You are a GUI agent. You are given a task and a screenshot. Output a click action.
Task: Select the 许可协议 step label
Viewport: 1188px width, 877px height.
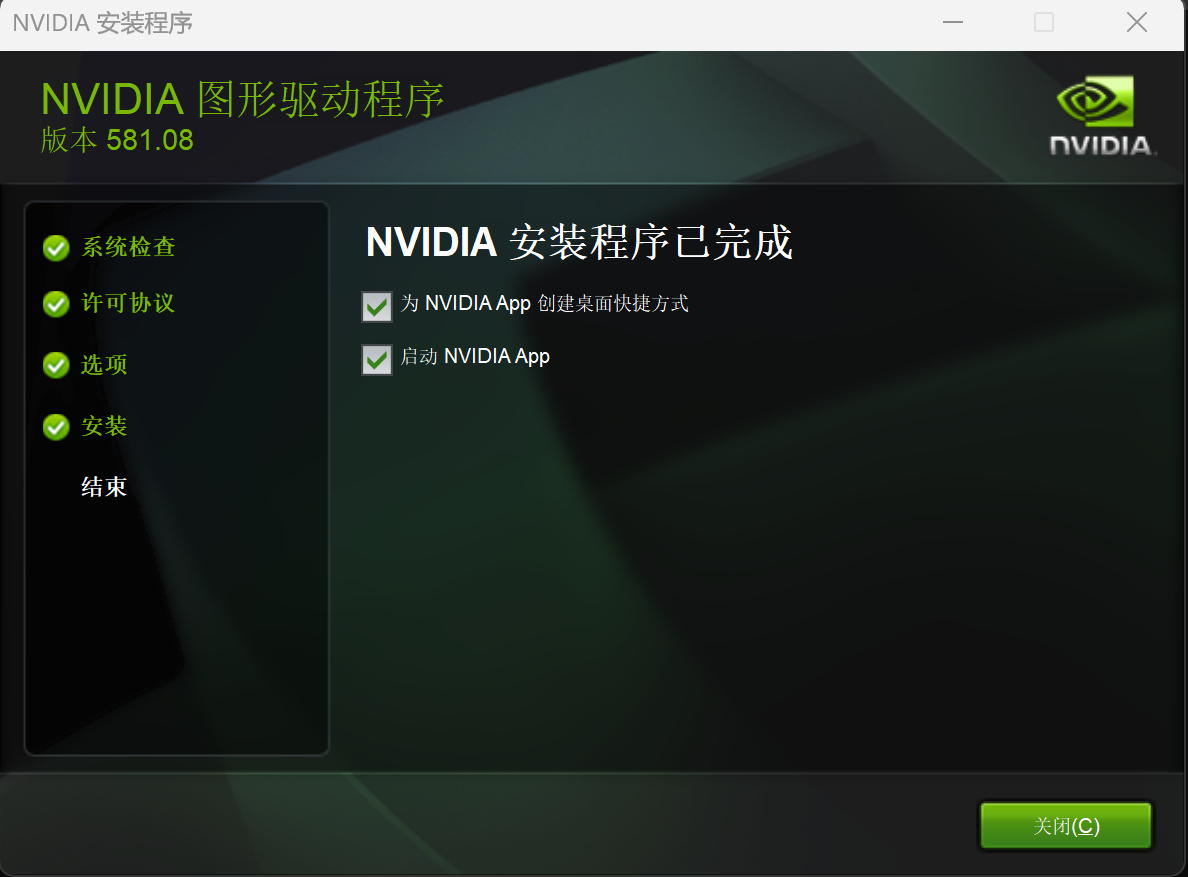pyautogui.click(x=128, y=303)
